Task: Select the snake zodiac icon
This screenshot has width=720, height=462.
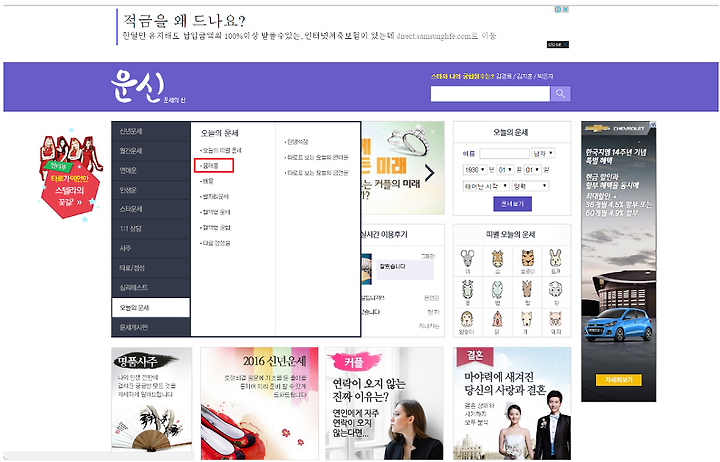Action: [x=497, y=290]
